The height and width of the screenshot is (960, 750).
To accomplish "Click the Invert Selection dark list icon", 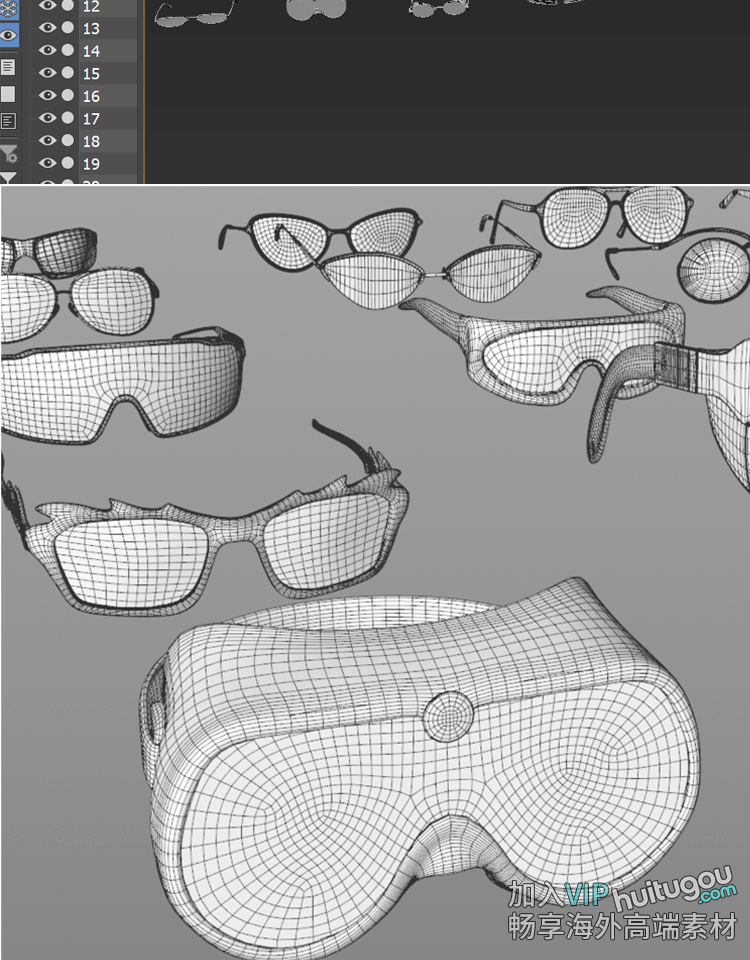I will [8, 121].
